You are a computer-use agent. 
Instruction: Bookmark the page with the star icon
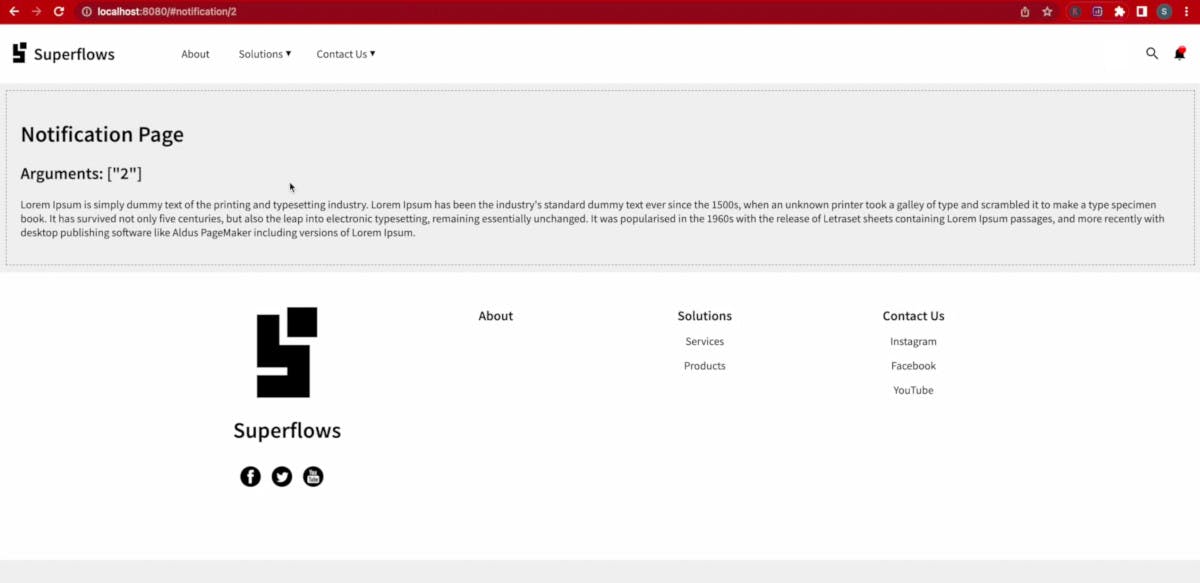[1046, 11]
